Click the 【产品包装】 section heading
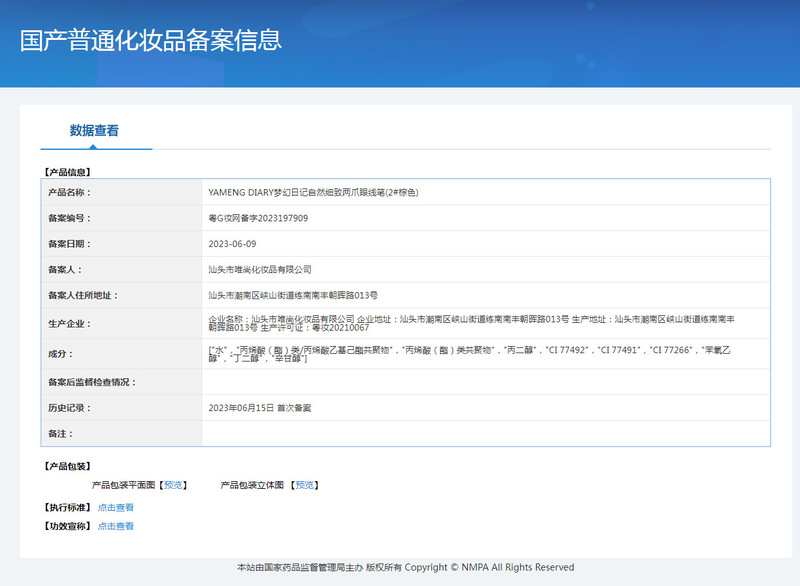Image resolution: width=800 pixels, height=586 pixels. point(68,466)
